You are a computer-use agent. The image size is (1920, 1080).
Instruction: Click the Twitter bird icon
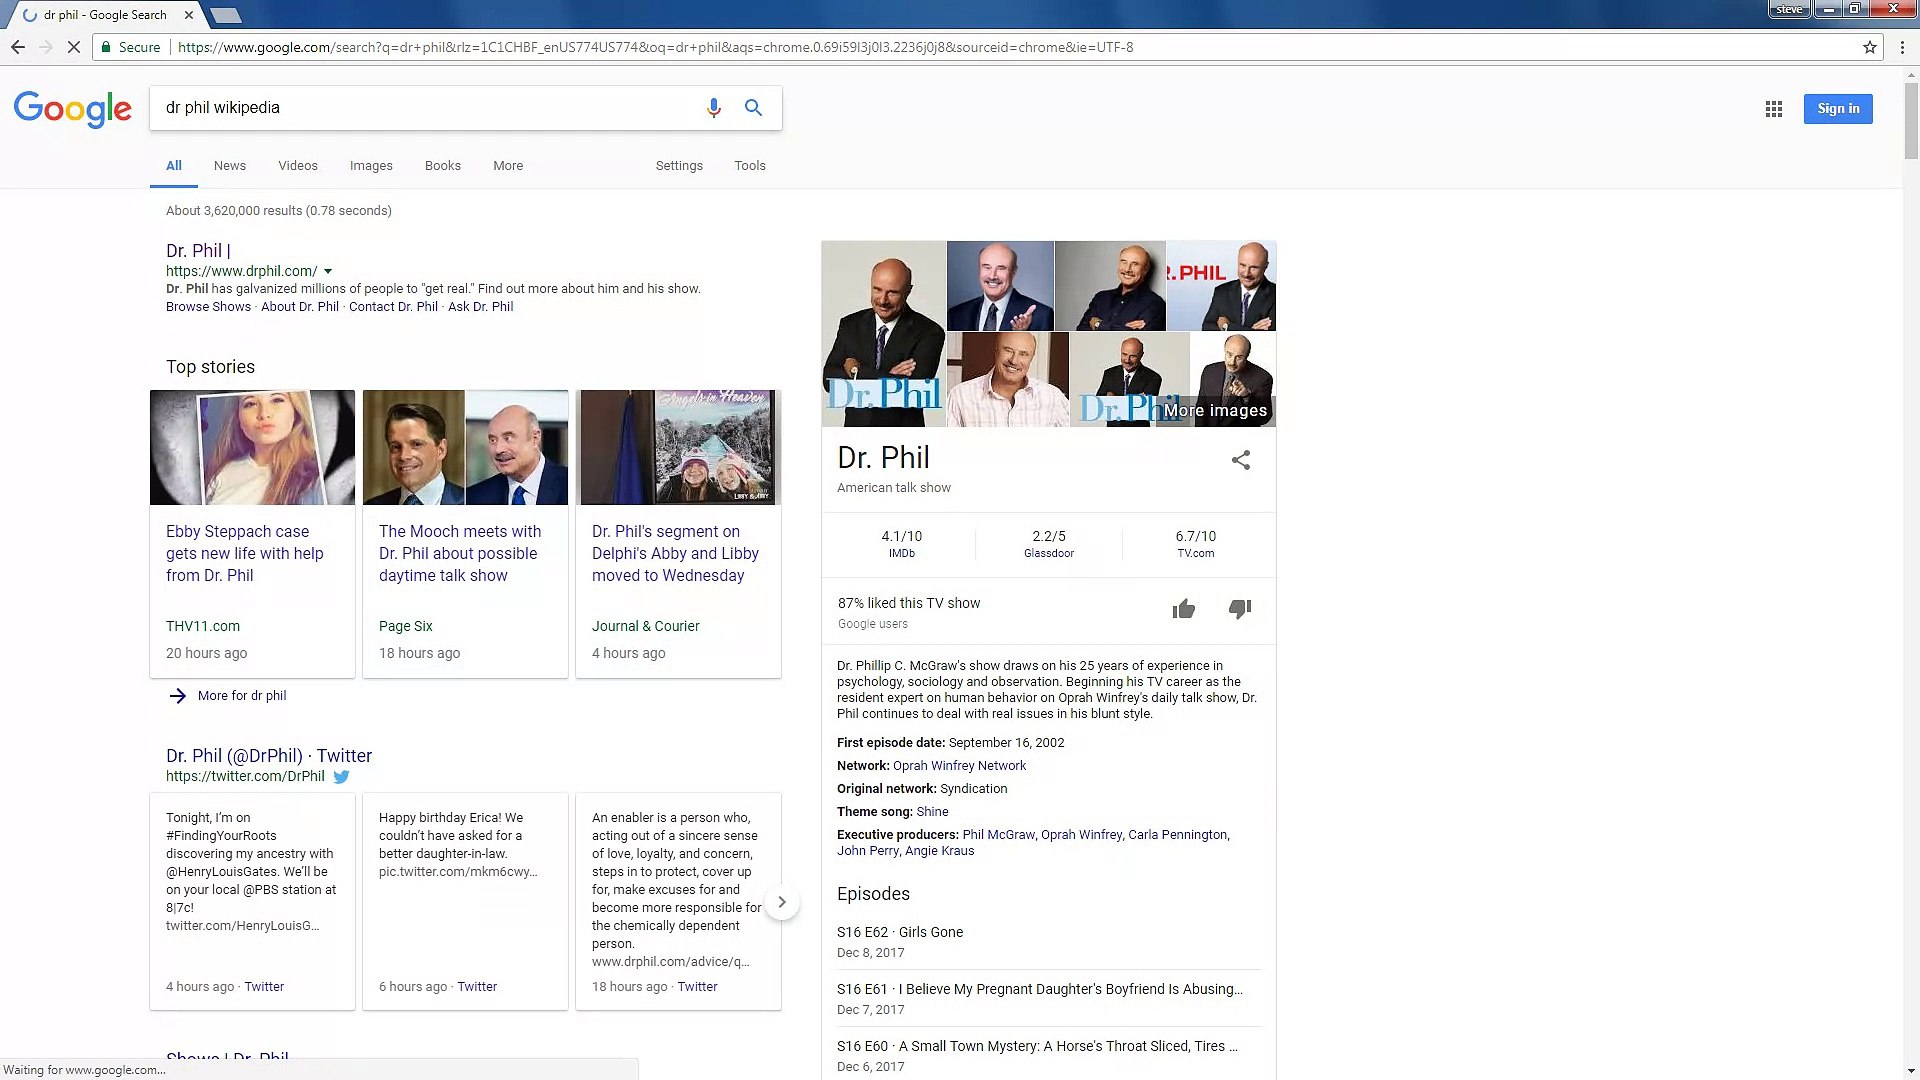tap(341, 777)
